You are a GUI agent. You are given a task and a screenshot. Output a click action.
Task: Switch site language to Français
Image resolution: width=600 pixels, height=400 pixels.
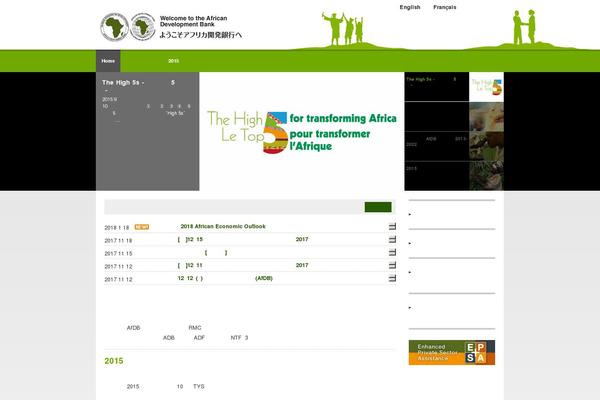click(x=445, y=7)
